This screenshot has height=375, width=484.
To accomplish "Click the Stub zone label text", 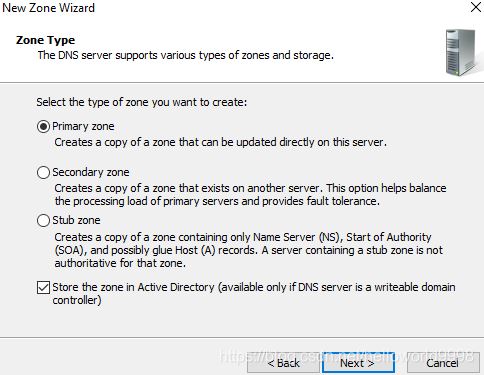I will tap(76, 220).
